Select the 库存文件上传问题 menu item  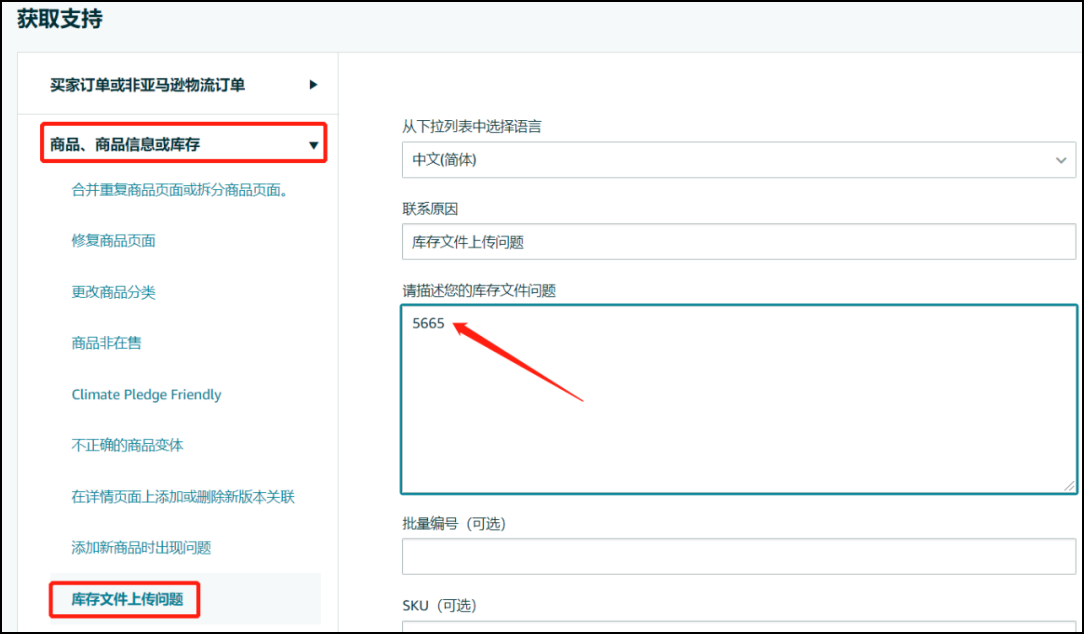(x=127, y=599)
